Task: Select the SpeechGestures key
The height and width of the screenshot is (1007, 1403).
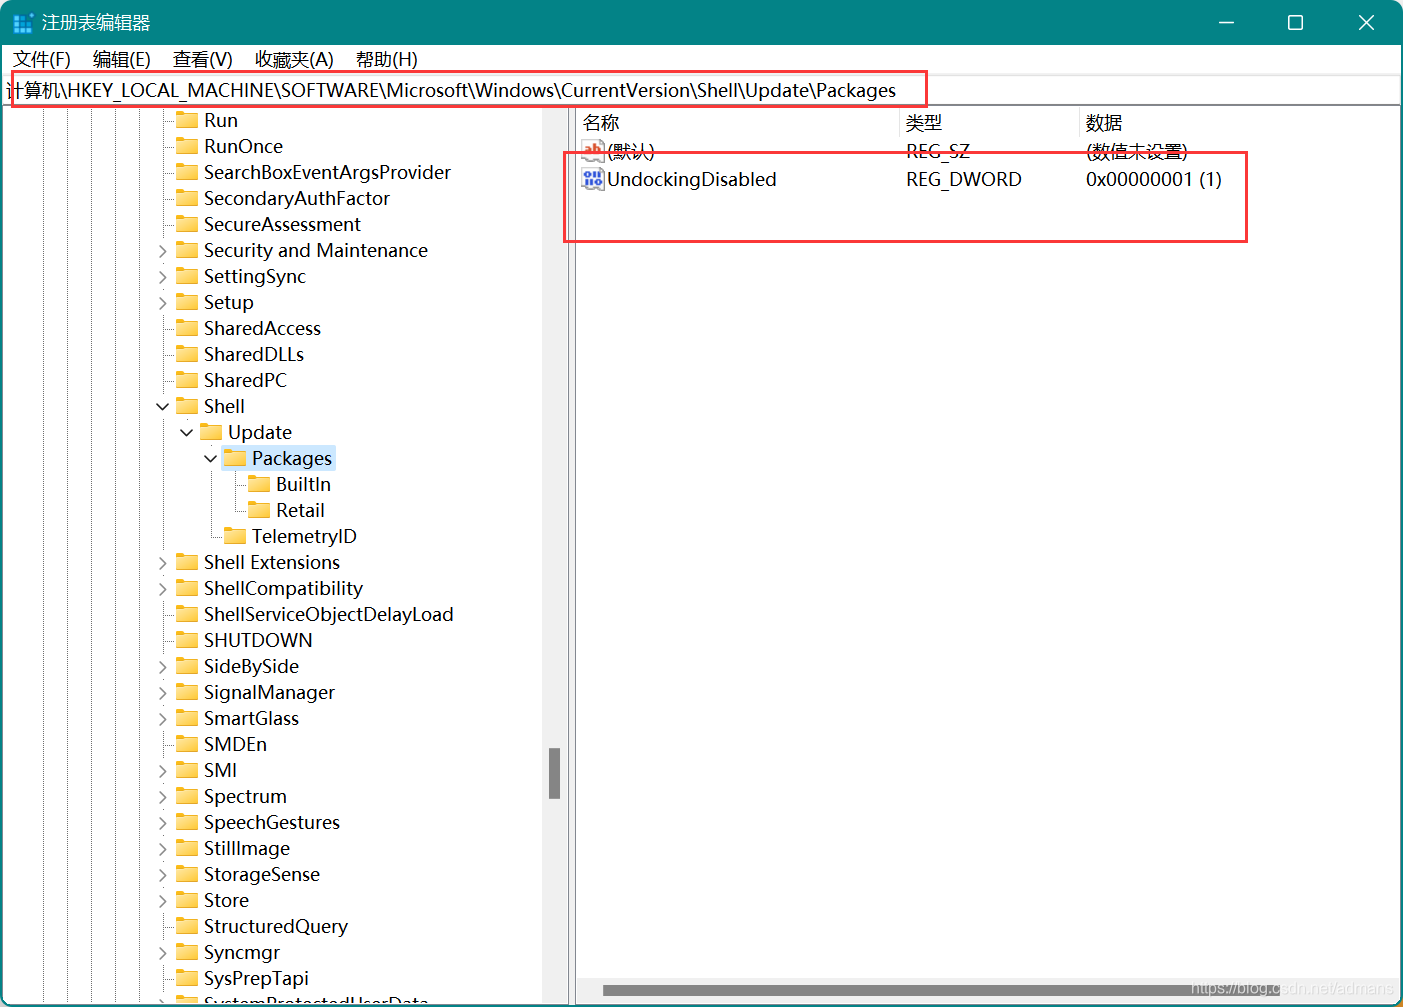Action: (272, 822)
